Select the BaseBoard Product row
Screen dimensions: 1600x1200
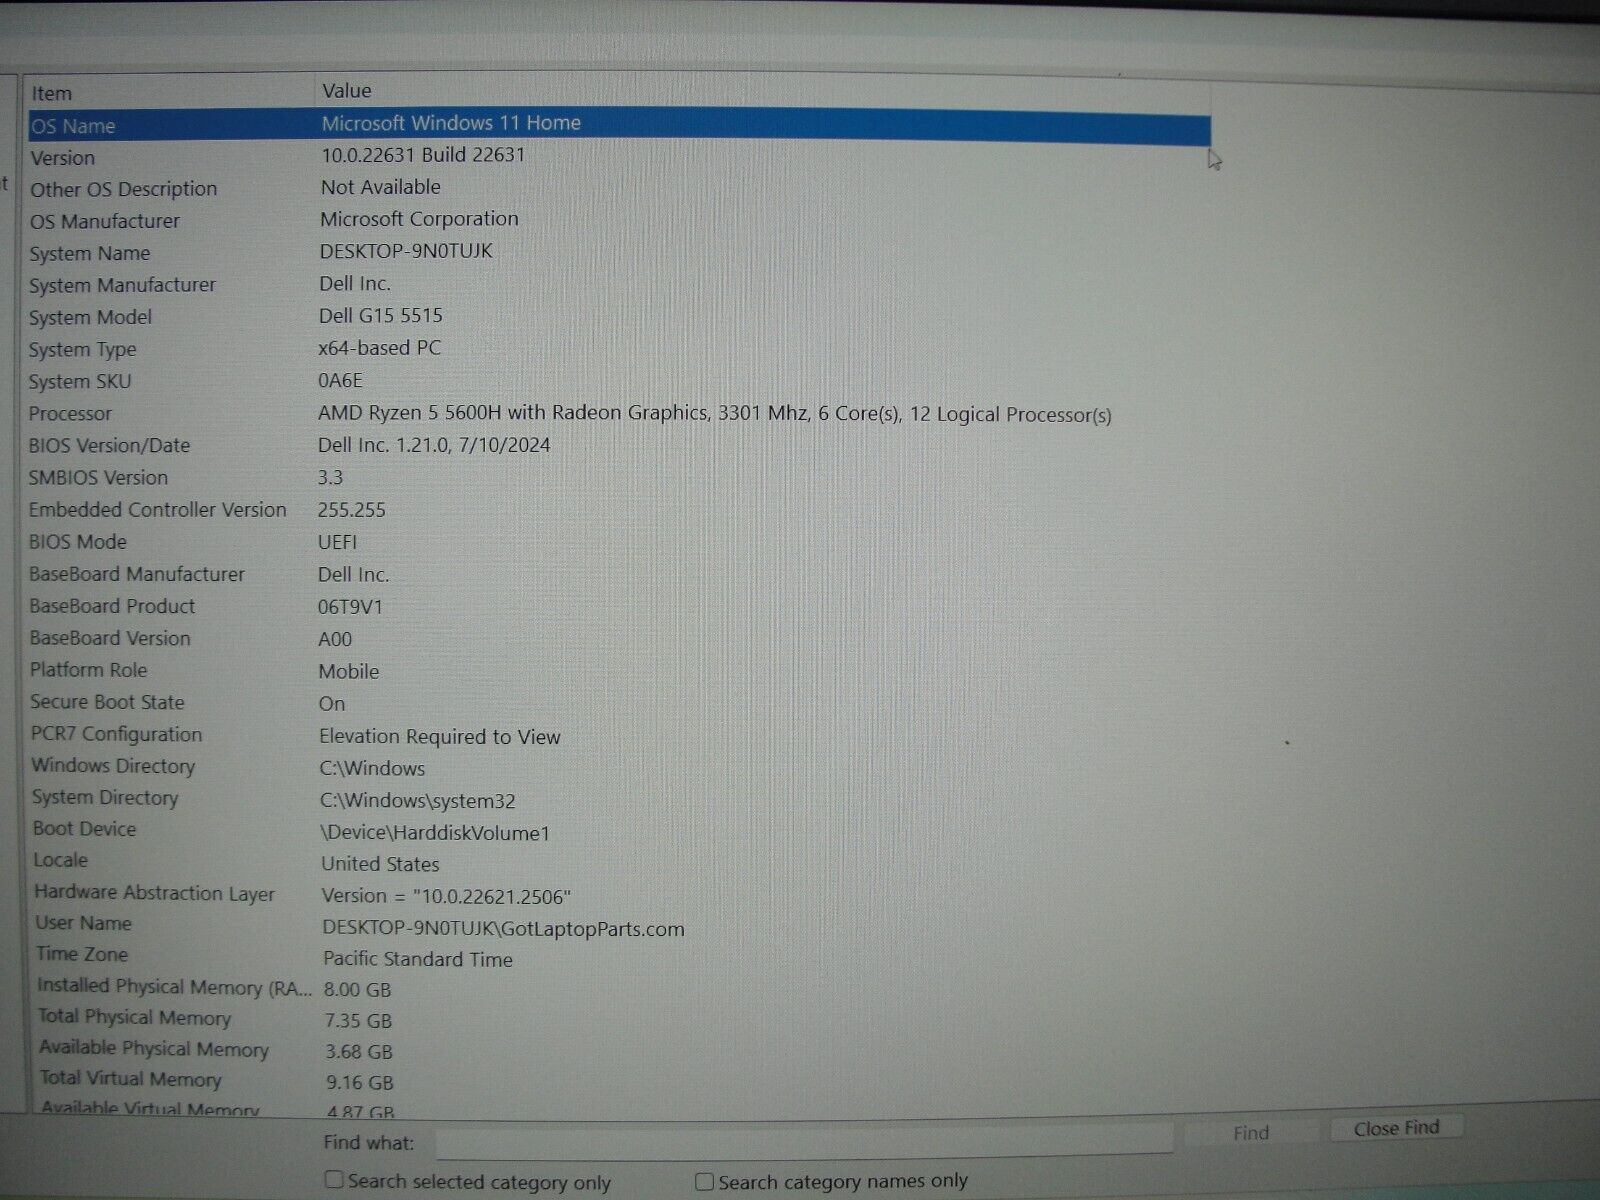pos(620,606)
